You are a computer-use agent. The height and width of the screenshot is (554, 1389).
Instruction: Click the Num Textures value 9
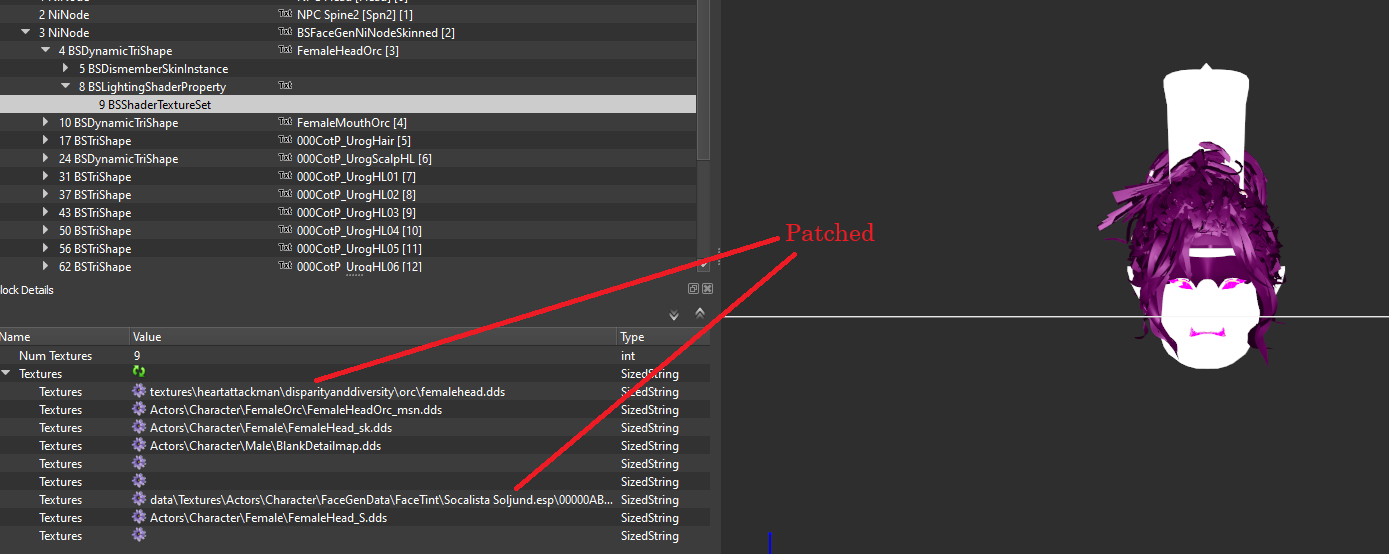138,355
